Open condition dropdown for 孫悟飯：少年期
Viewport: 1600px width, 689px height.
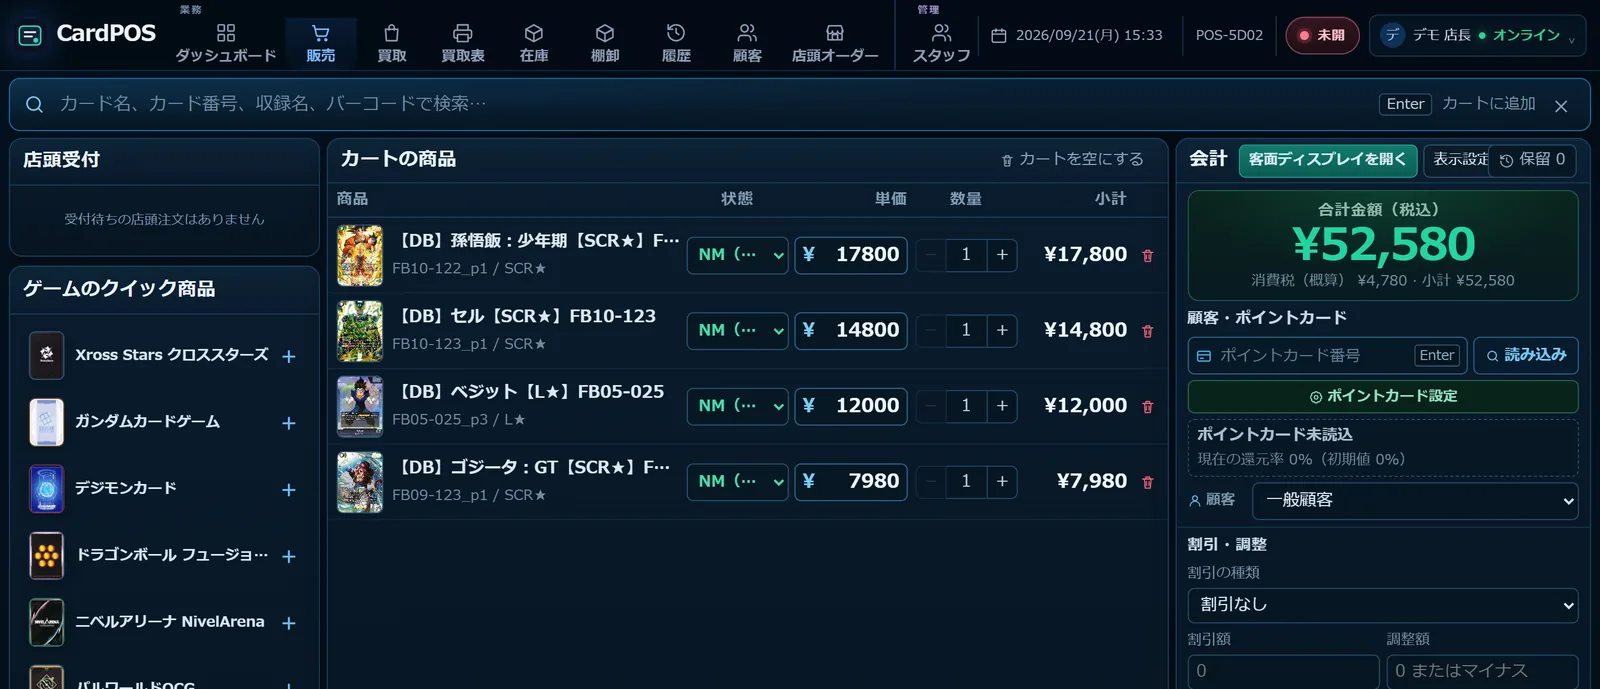[x=737, y=255]
